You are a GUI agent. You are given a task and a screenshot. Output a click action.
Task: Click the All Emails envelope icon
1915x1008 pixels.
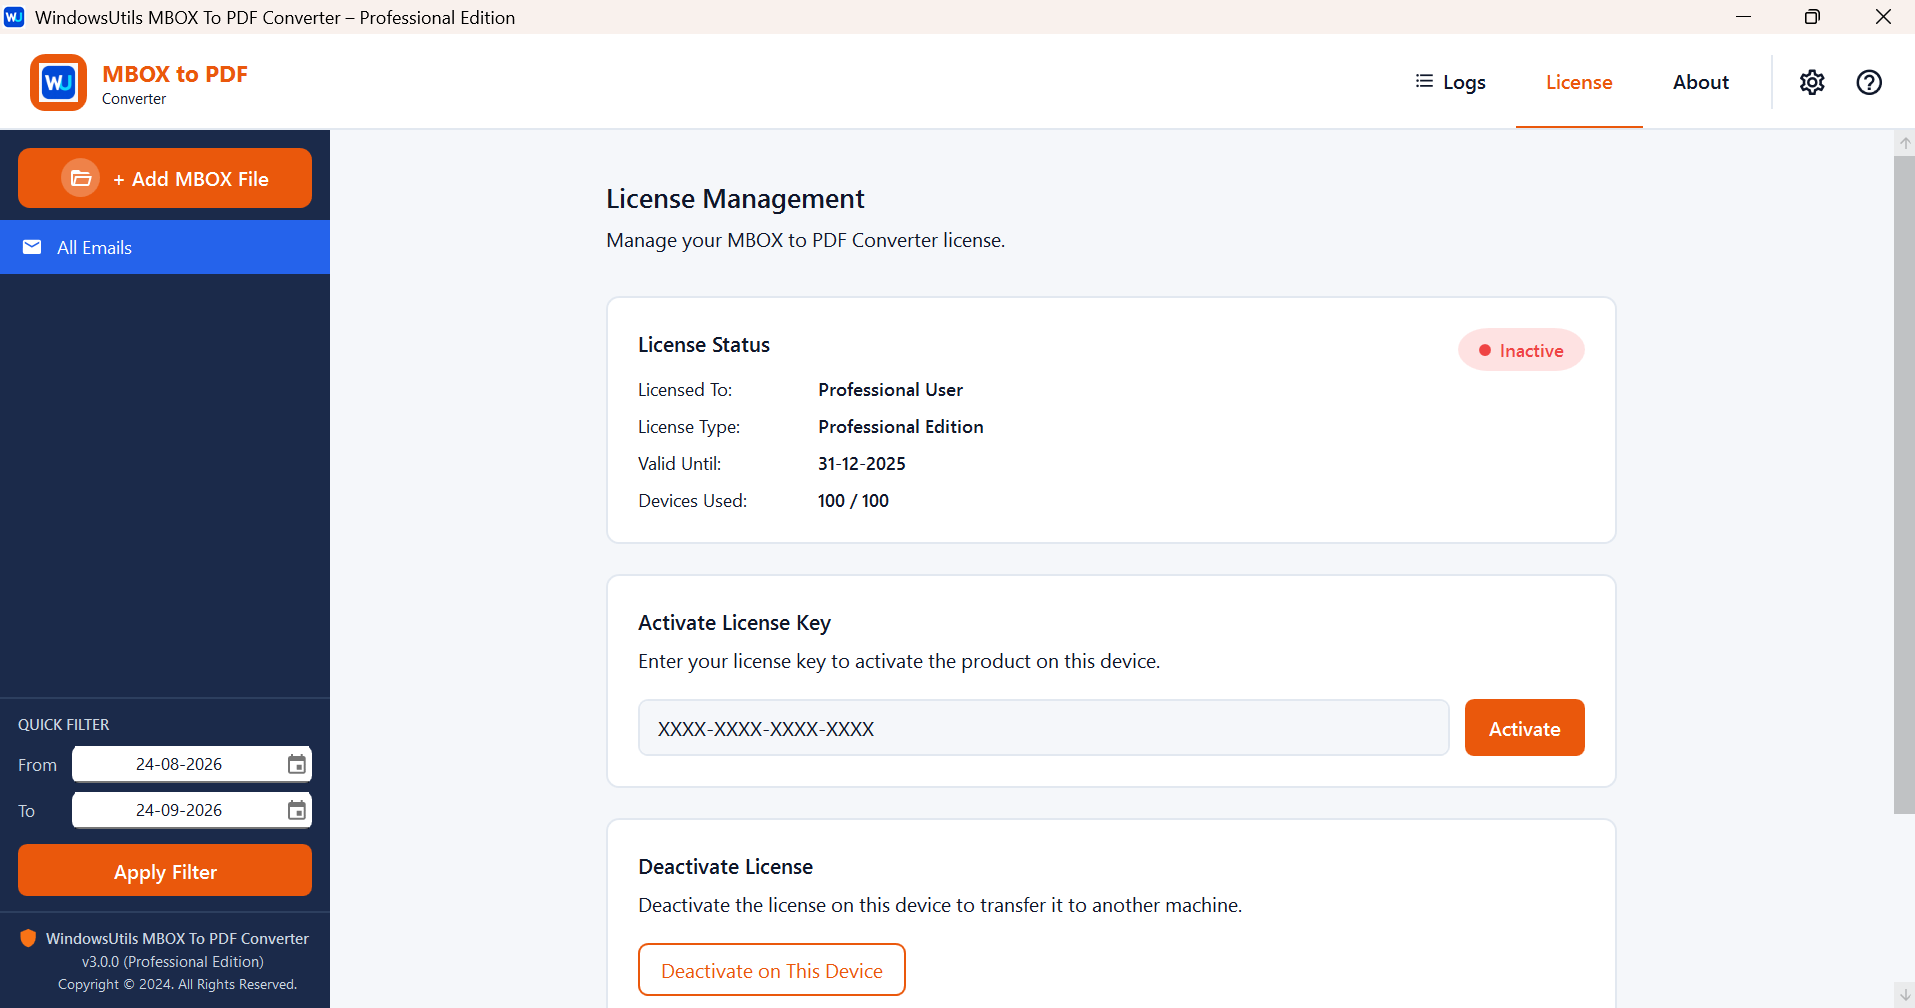(32, 247)
